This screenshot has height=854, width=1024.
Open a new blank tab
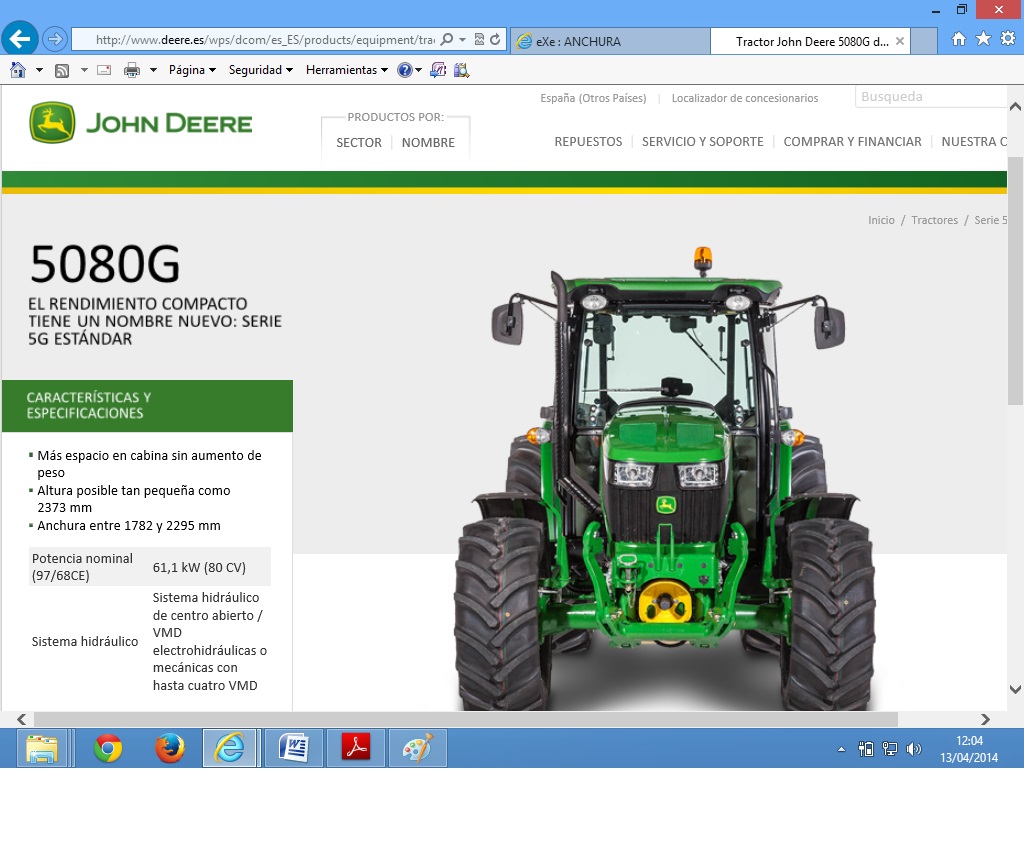924,41
